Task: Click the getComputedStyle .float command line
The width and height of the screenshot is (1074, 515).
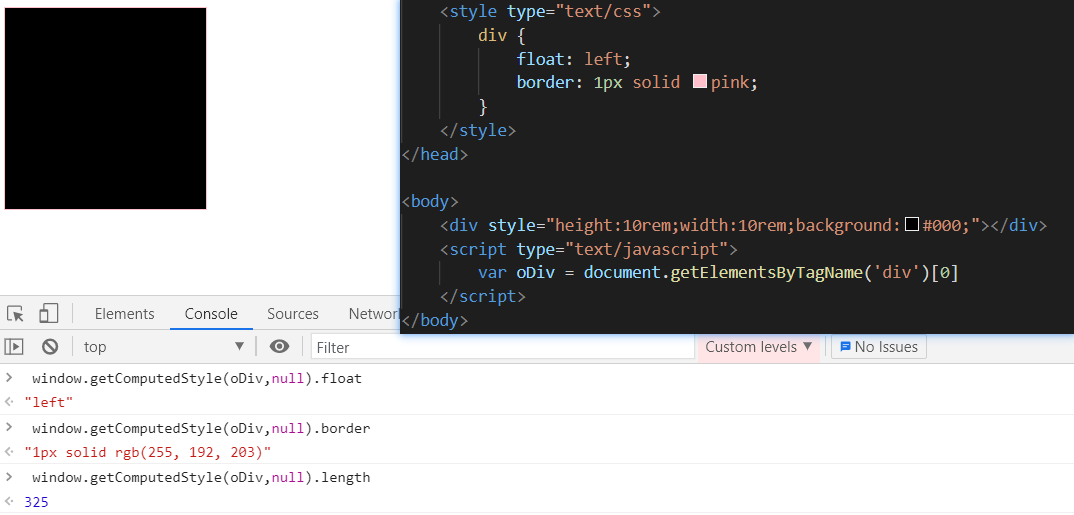Action: point(197,378)
